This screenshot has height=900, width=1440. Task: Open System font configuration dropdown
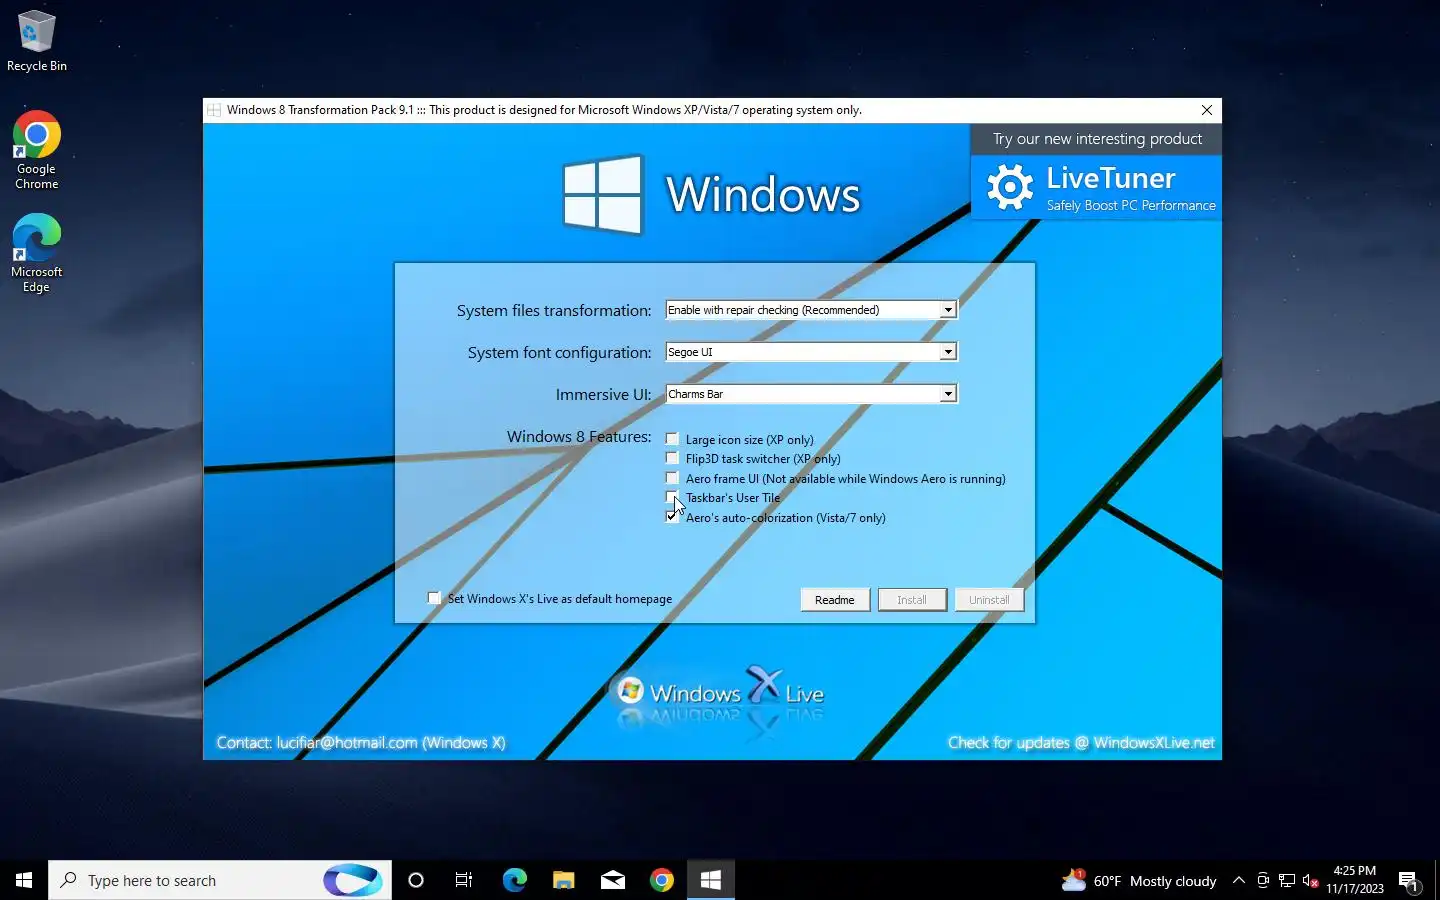click(x=811, y=352)
